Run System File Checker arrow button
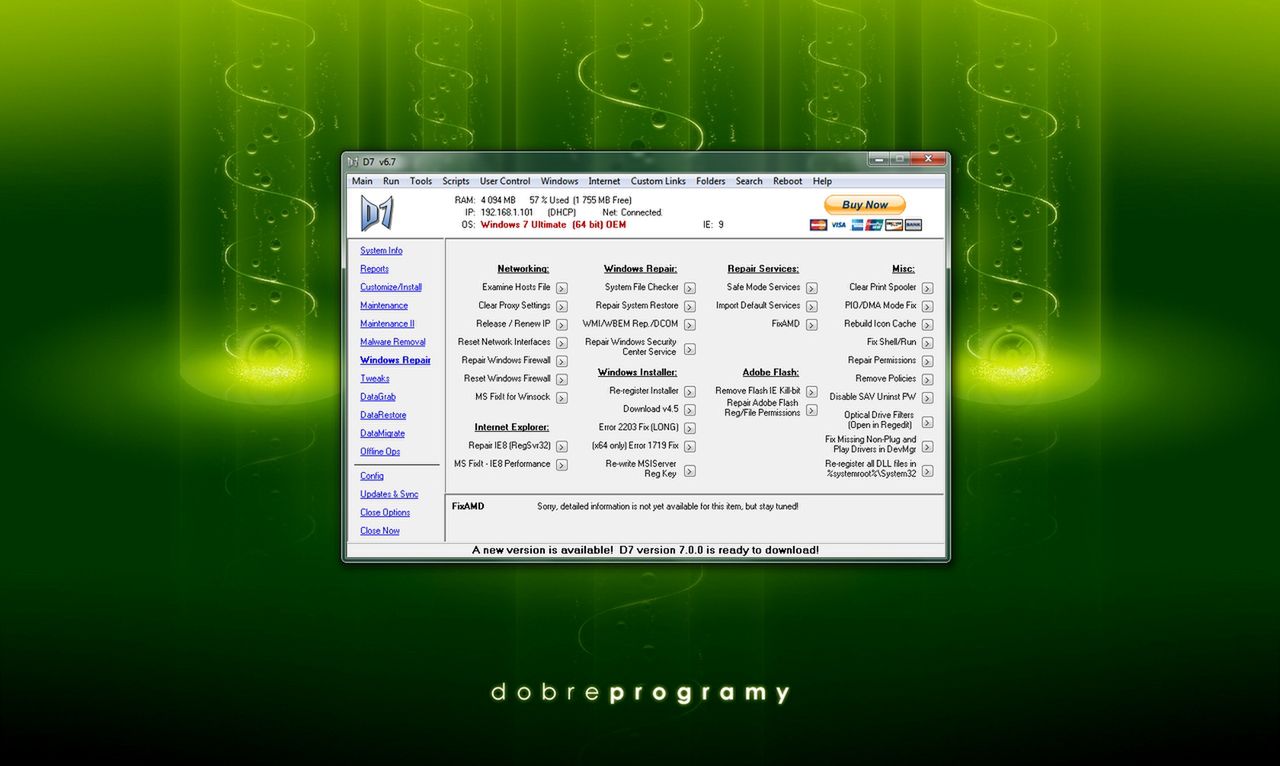This screenshot has width=1280, height=766. (x=689, y=288)
